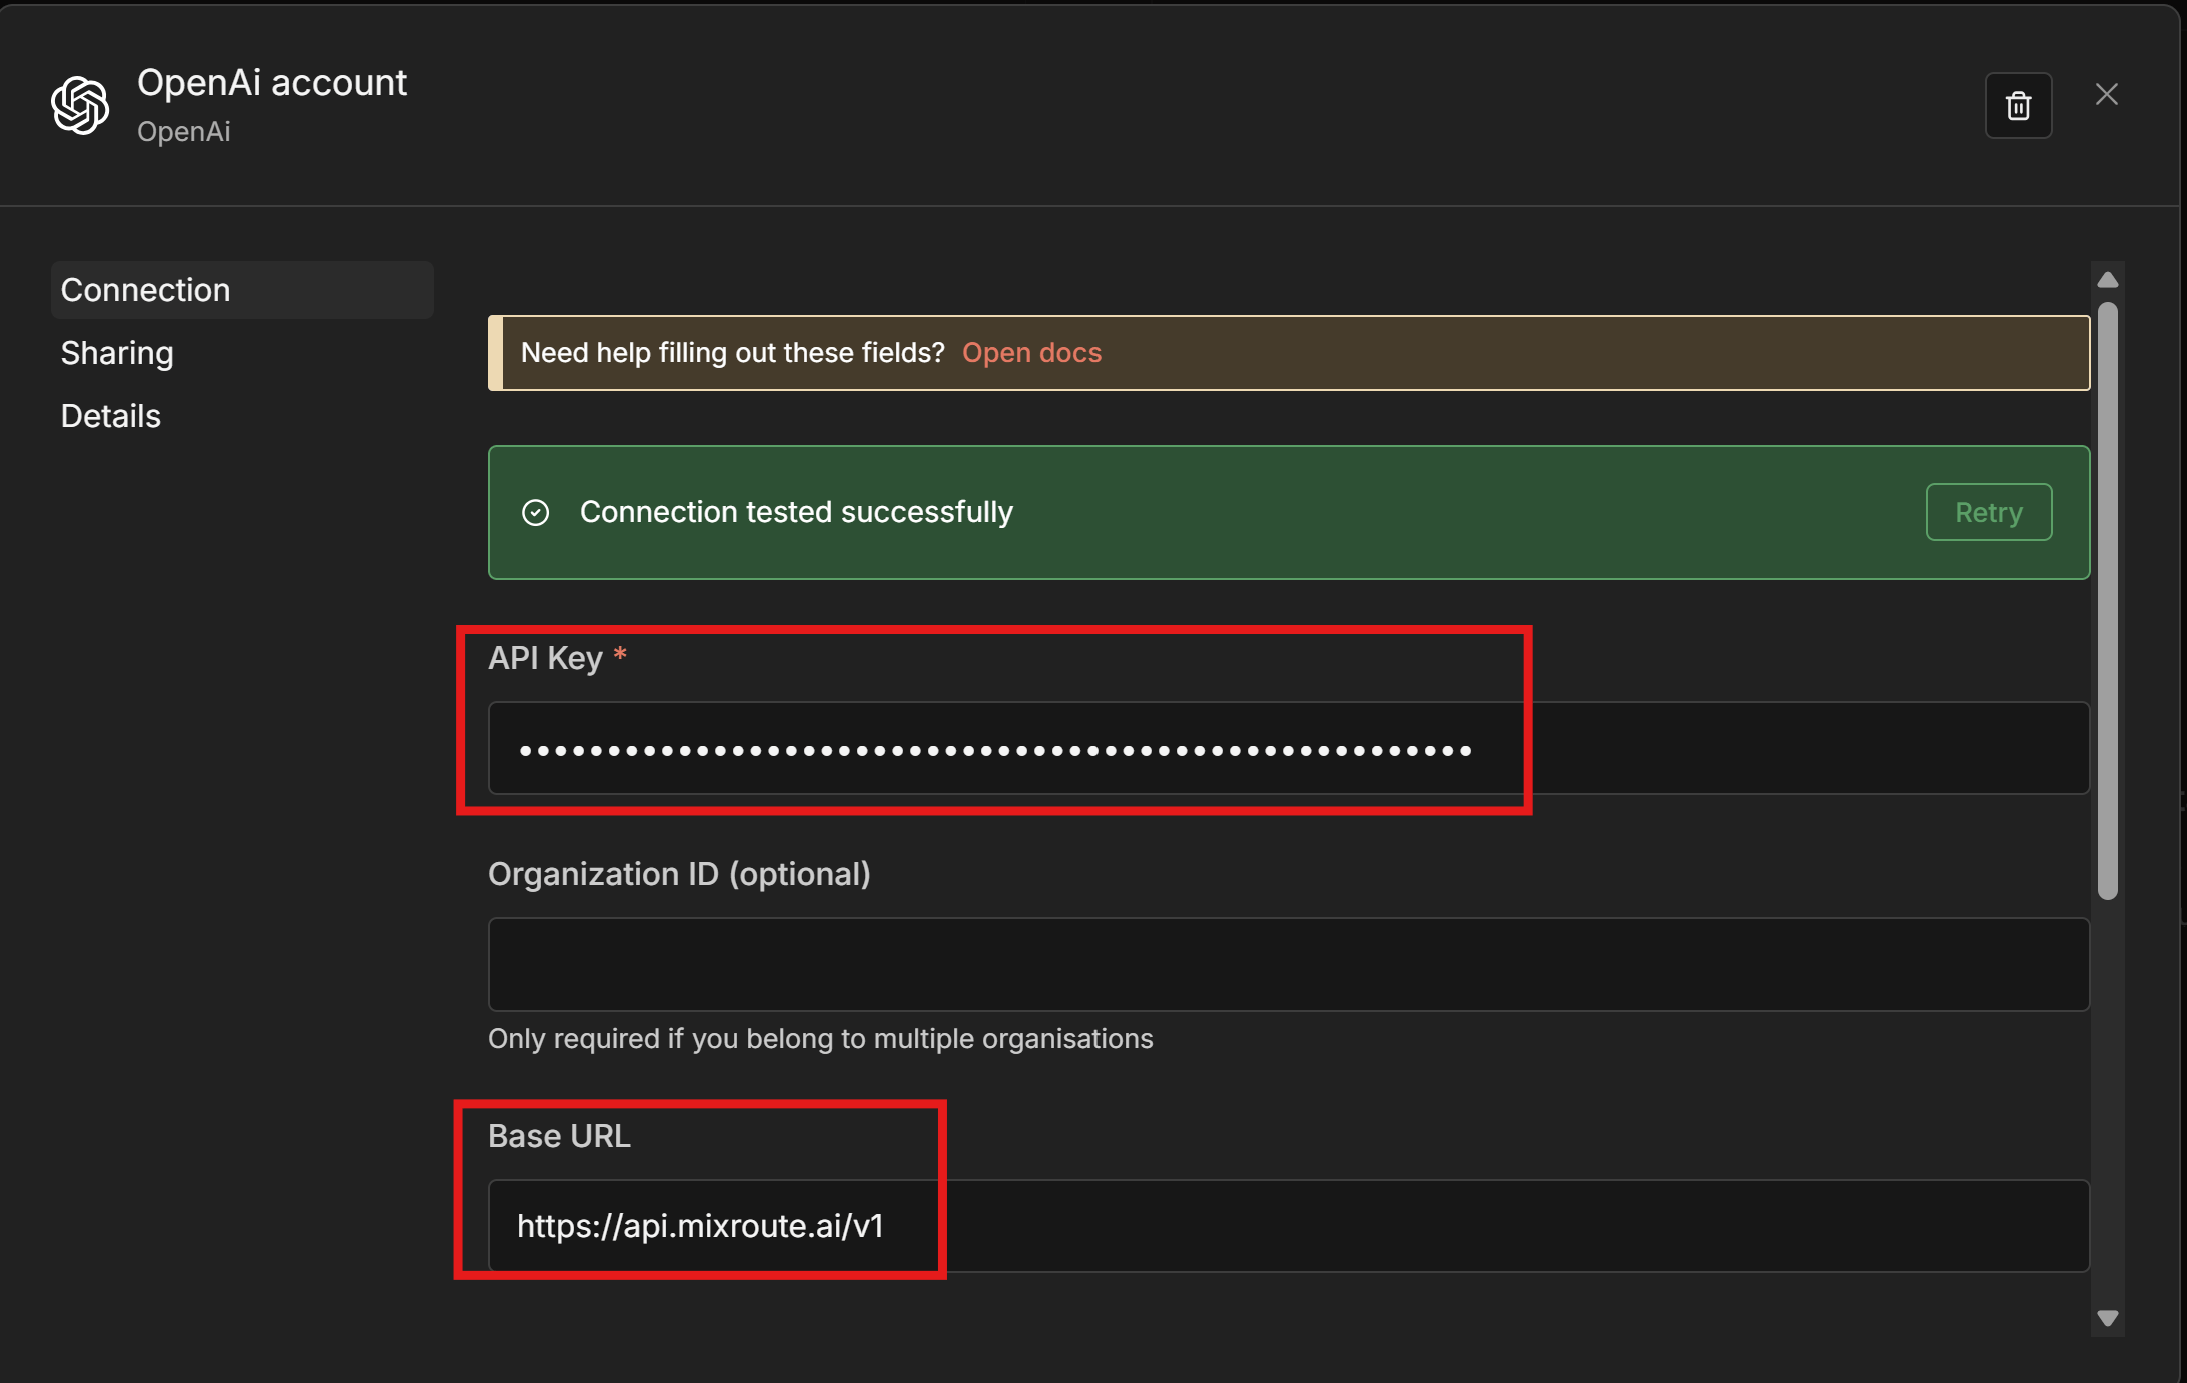Focus the API Key input field
This screenshot has height=1383, width=2187.
(x=1289, y=748)
